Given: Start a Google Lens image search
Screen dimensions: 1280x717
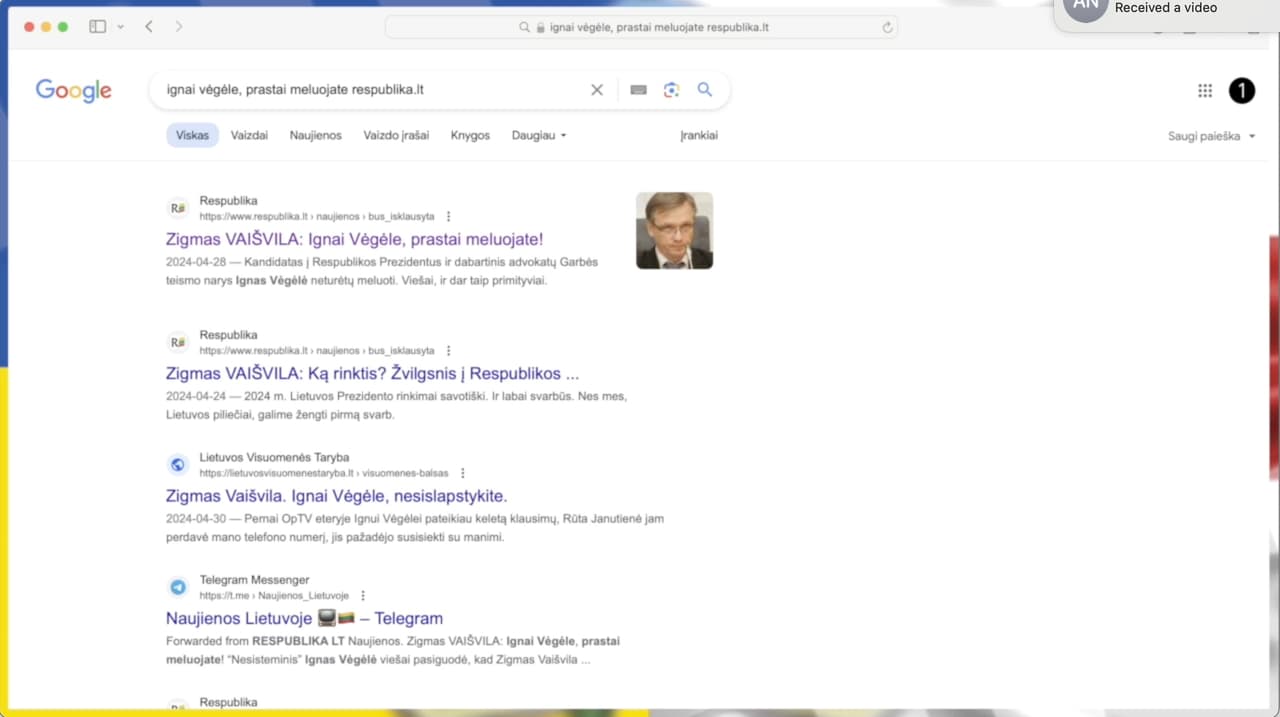Looking at the screenshot, I should (x=671, y=90).
